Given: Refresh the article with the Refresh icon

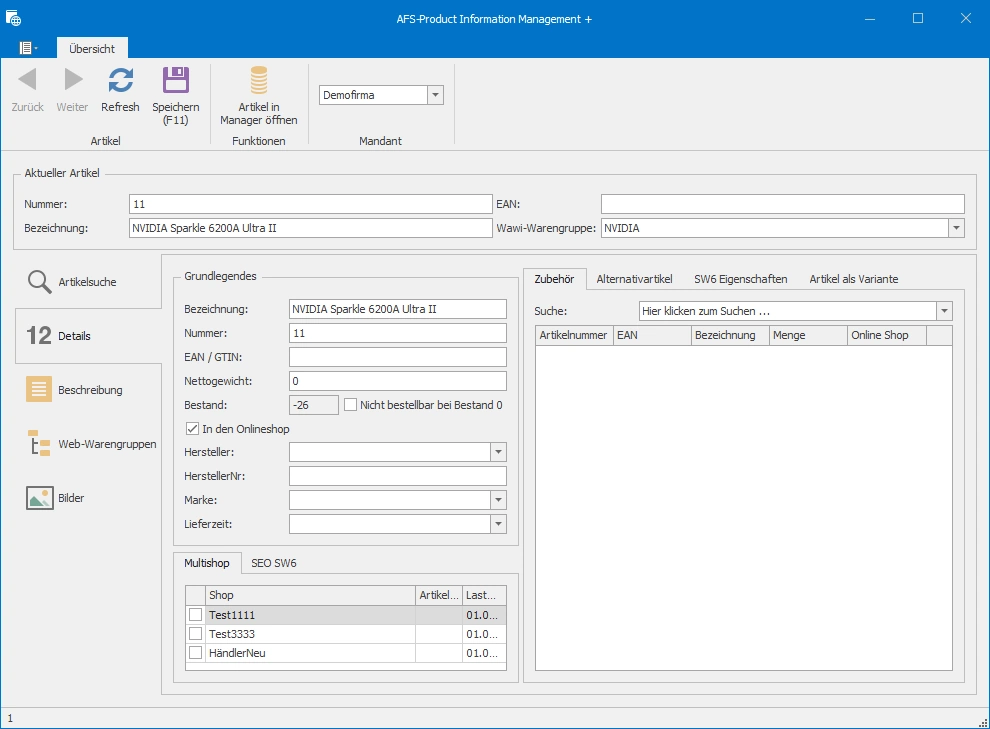Looking at the screenshot, I should [120, 80].
